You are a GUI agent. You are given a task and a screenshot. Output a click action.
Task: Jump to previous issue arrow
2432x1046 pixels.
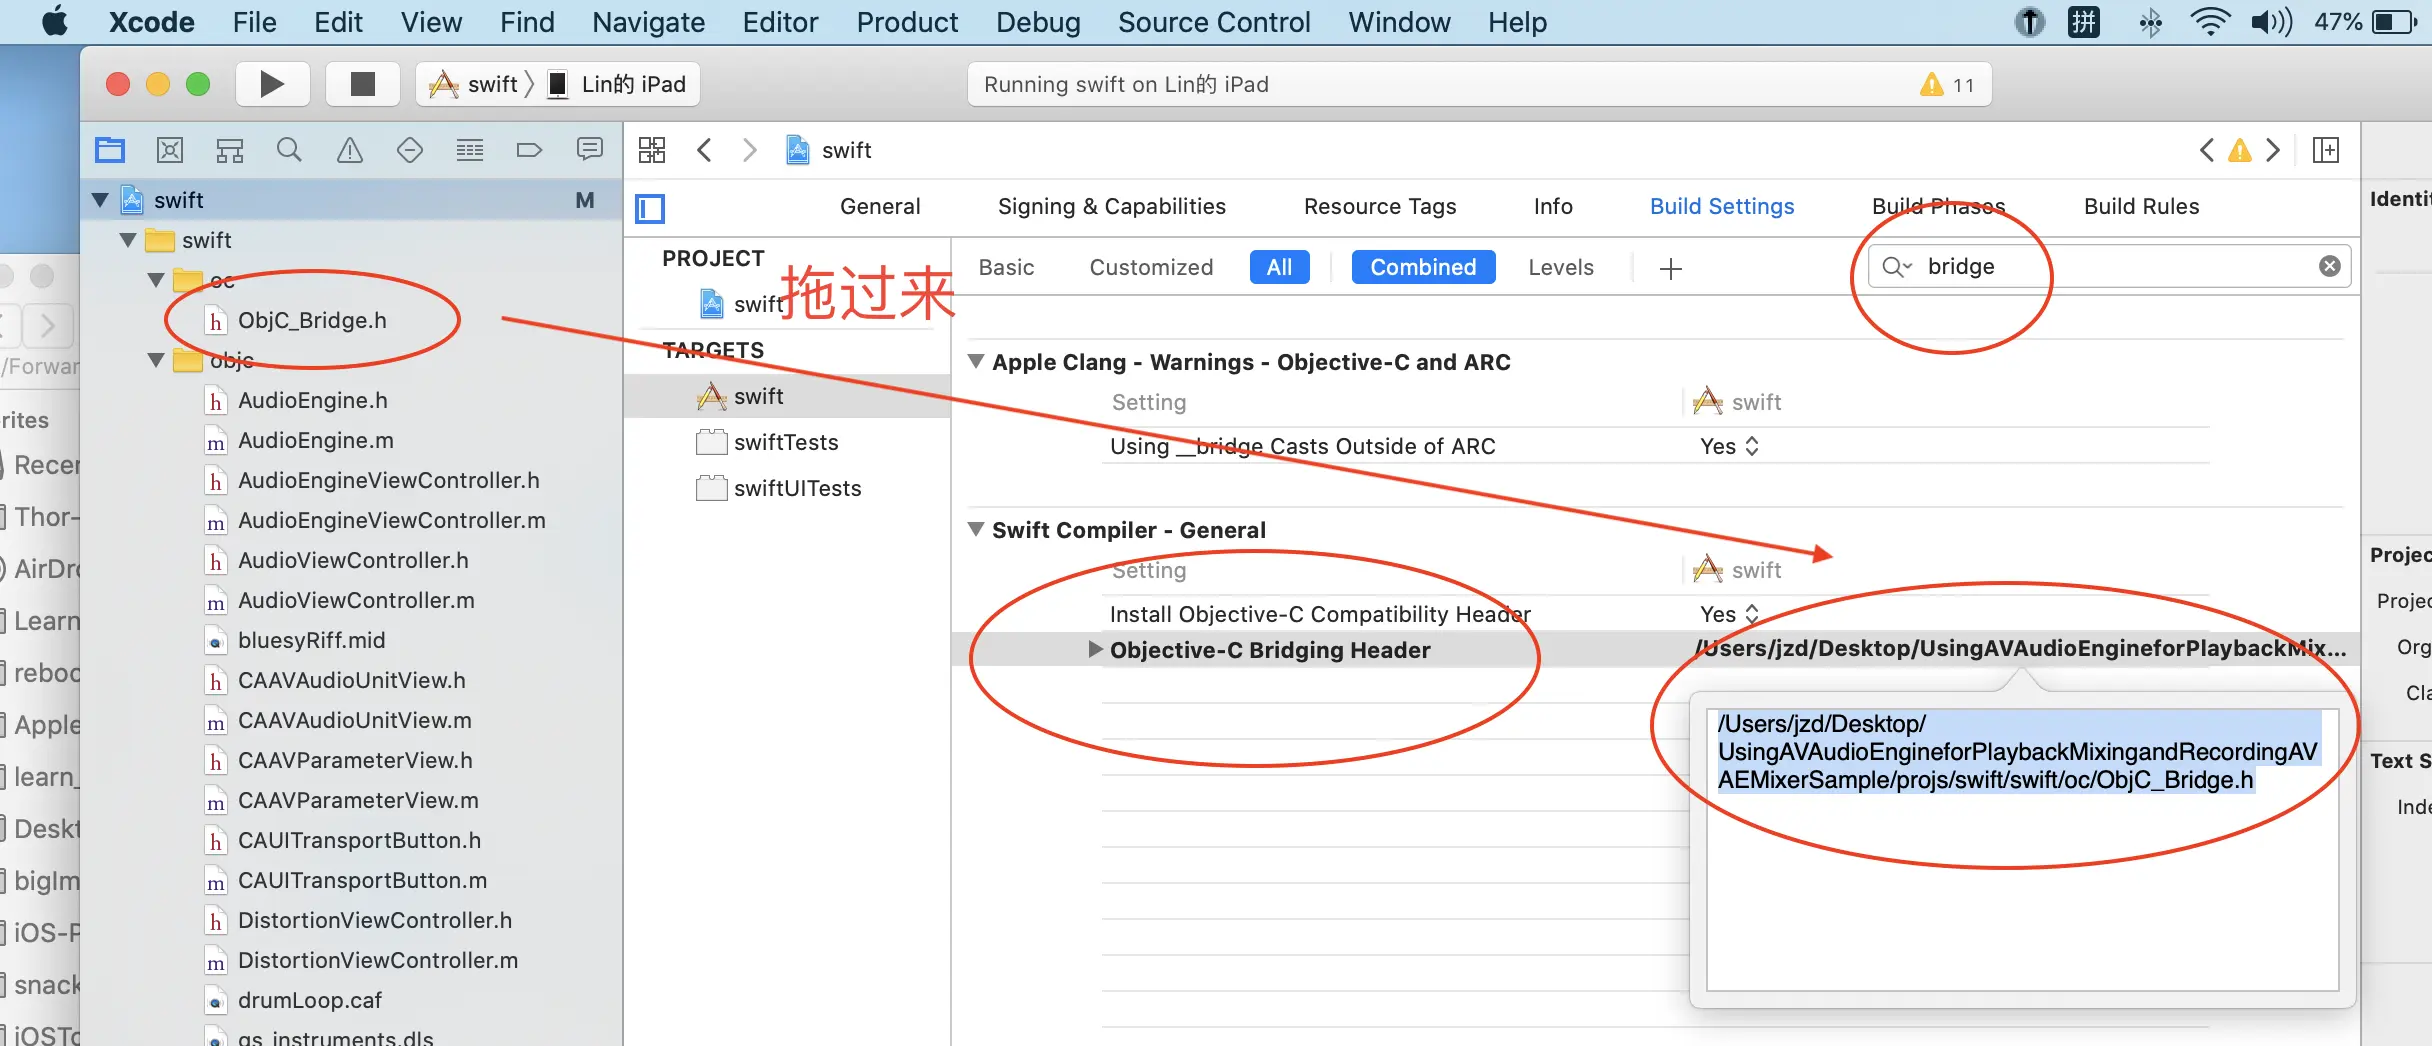coord(2207,150)
